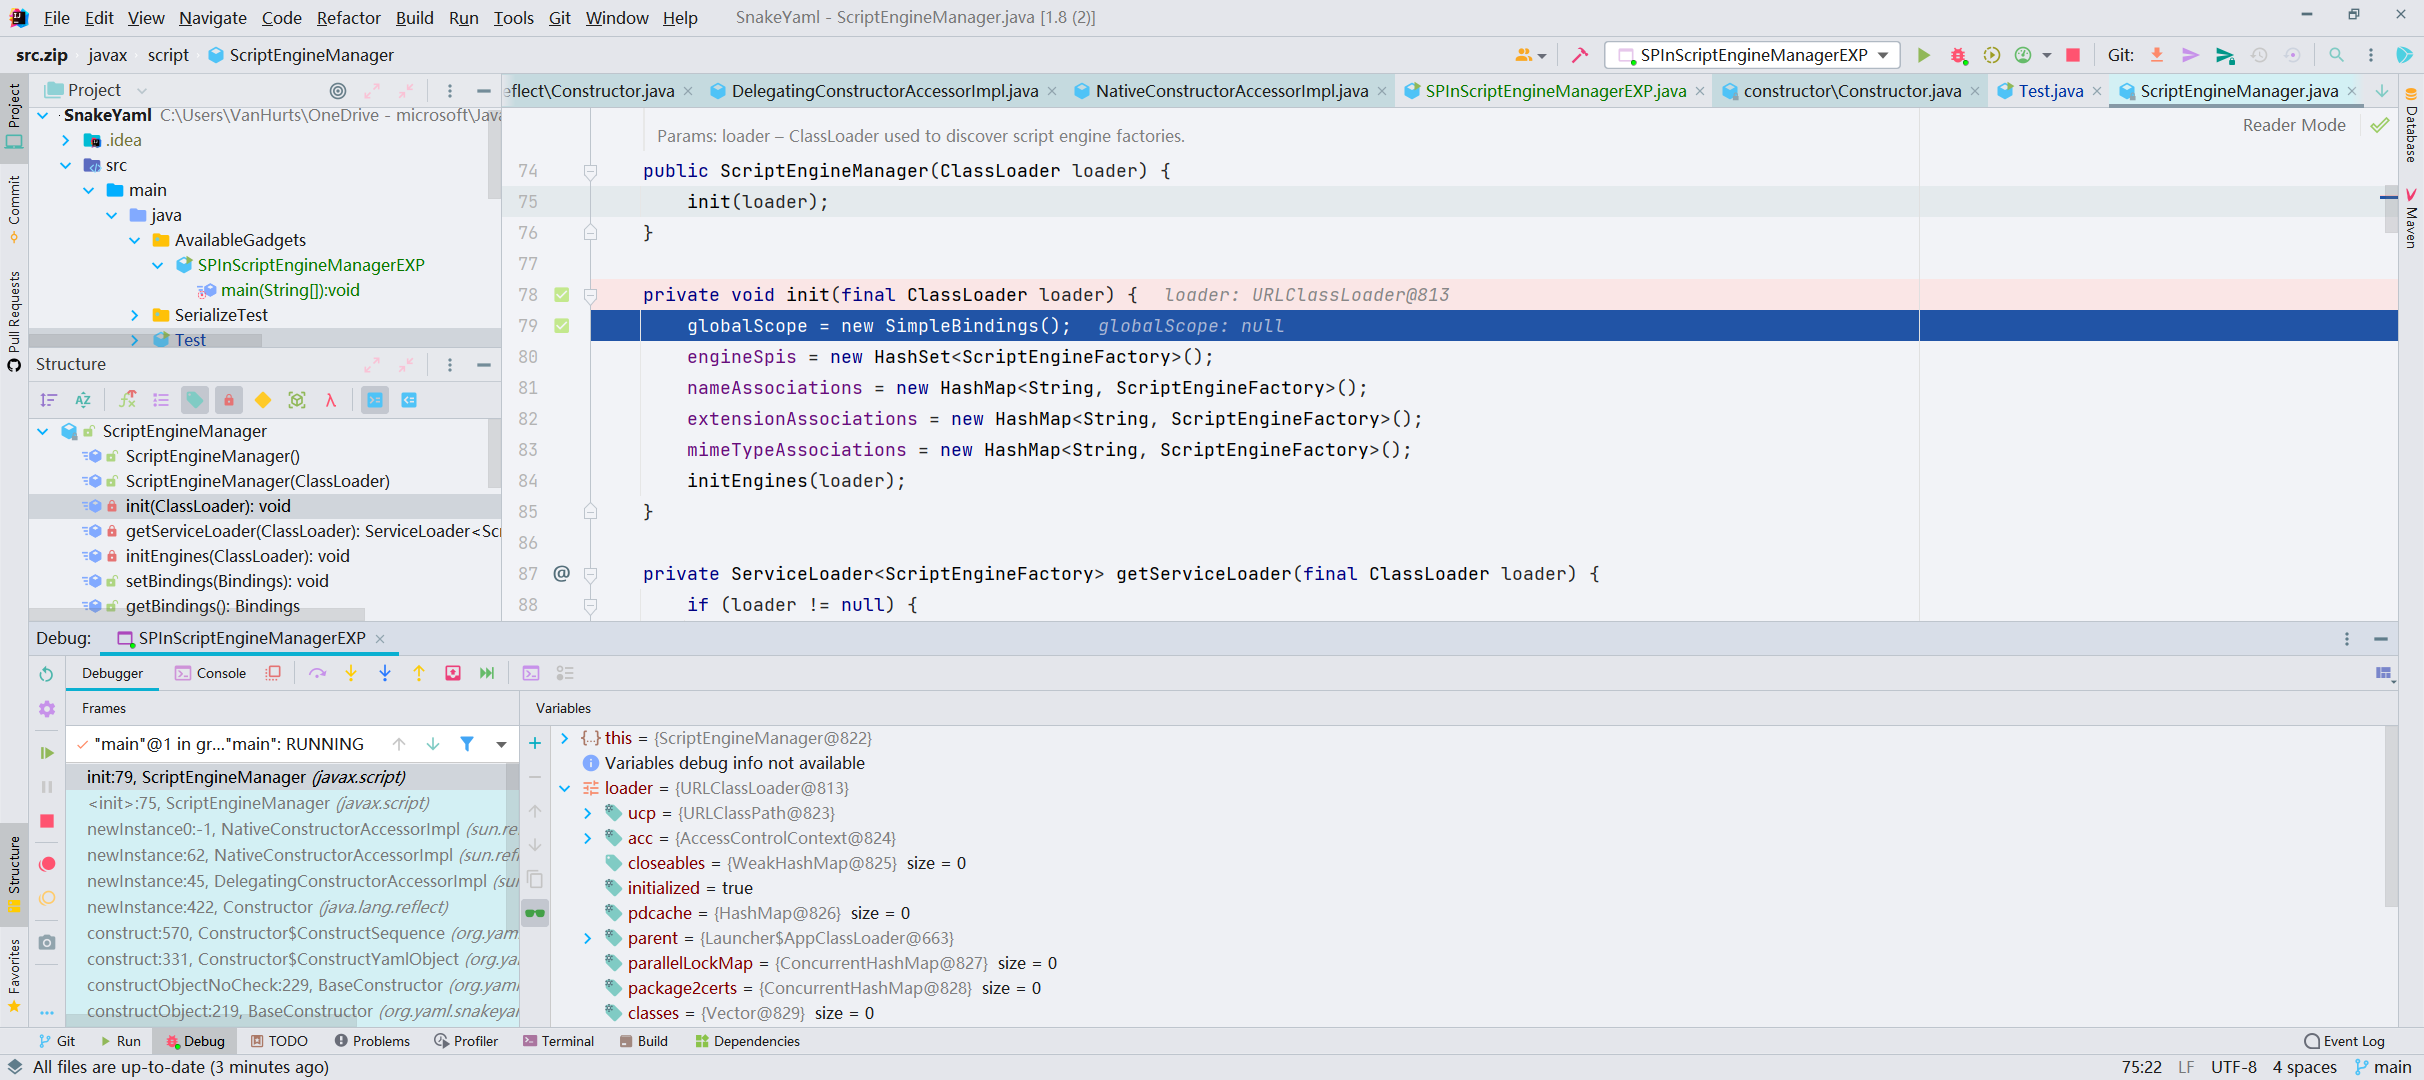Image resolution: width=2424 pixels, height=1080 pixels.
Task: Click Resume Program in debug sidebar
Action: click(47, 753)
